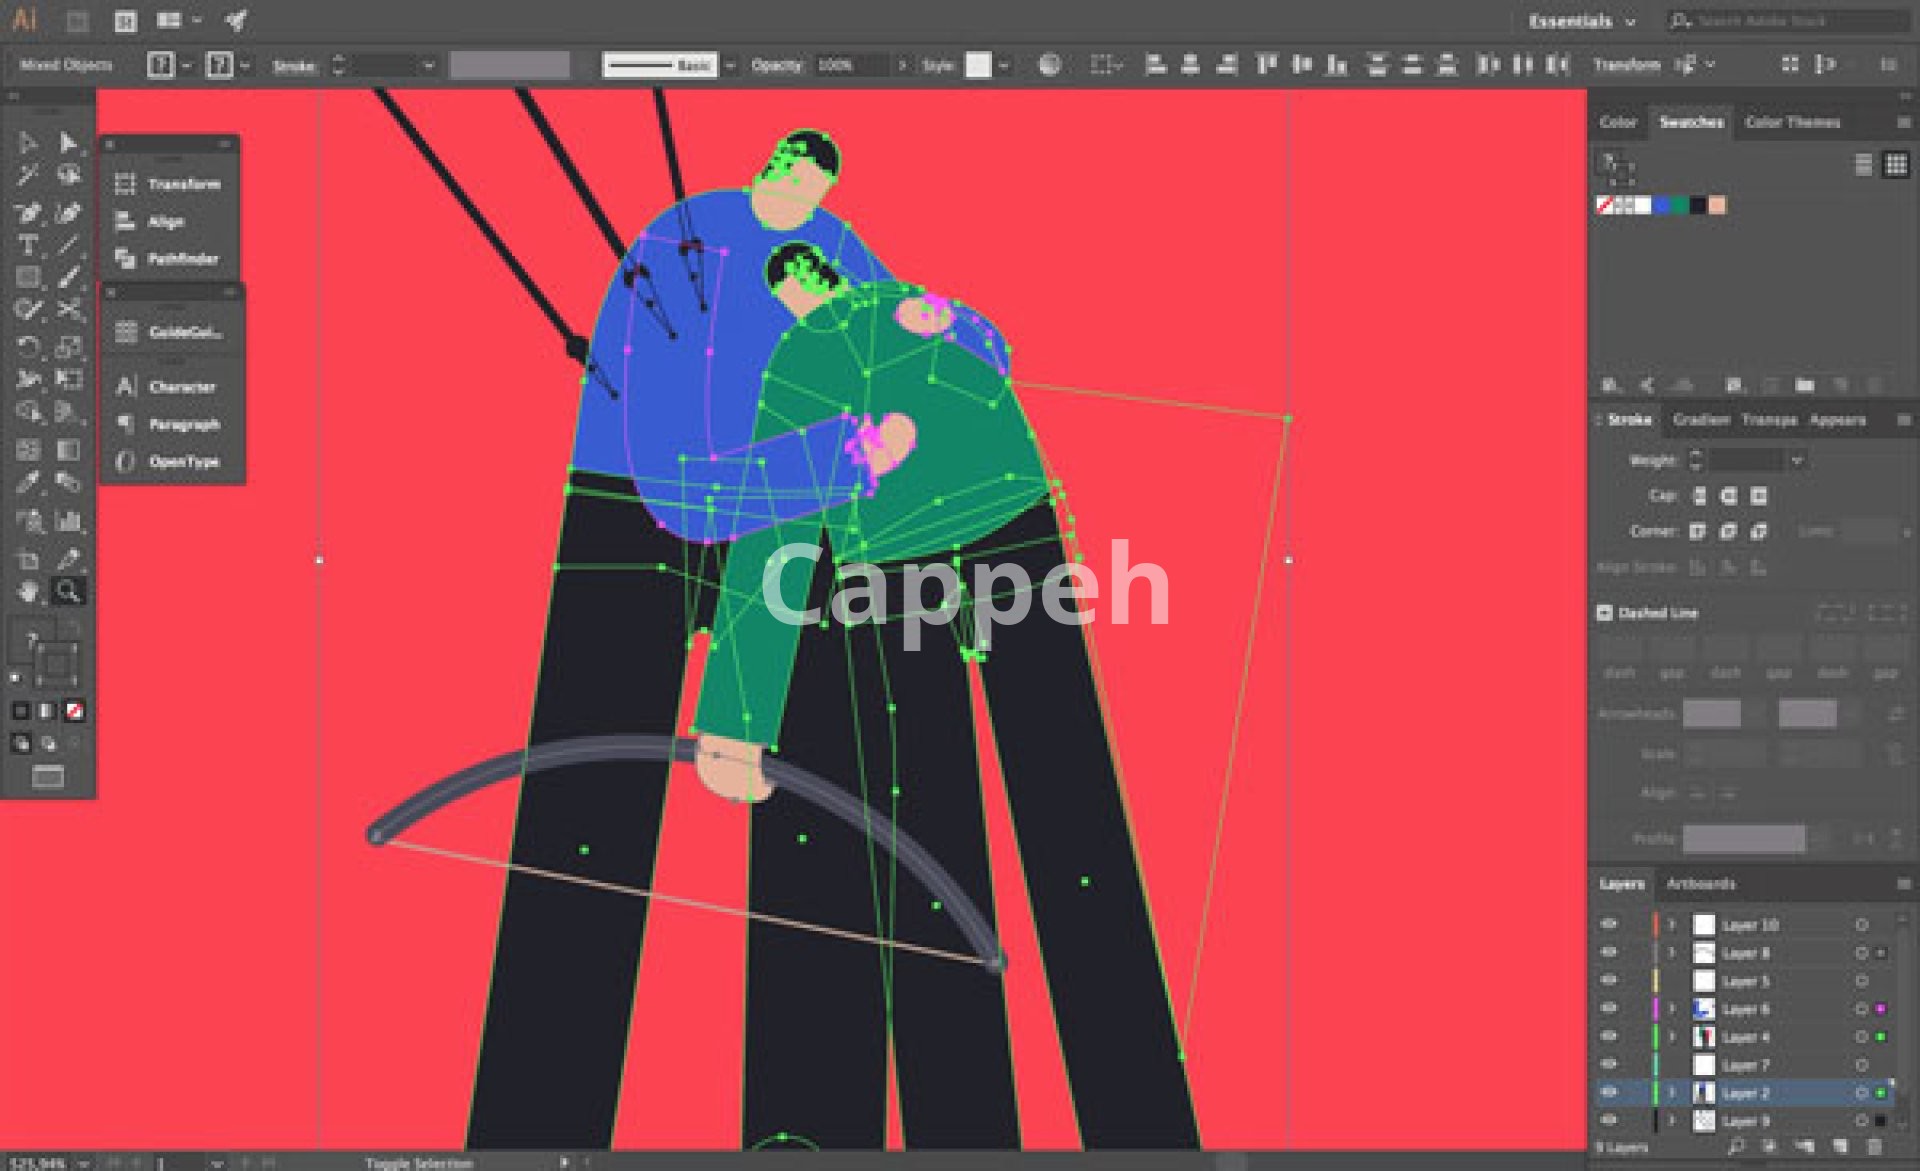Click the Transform button in control bar

click(1626, 65)
